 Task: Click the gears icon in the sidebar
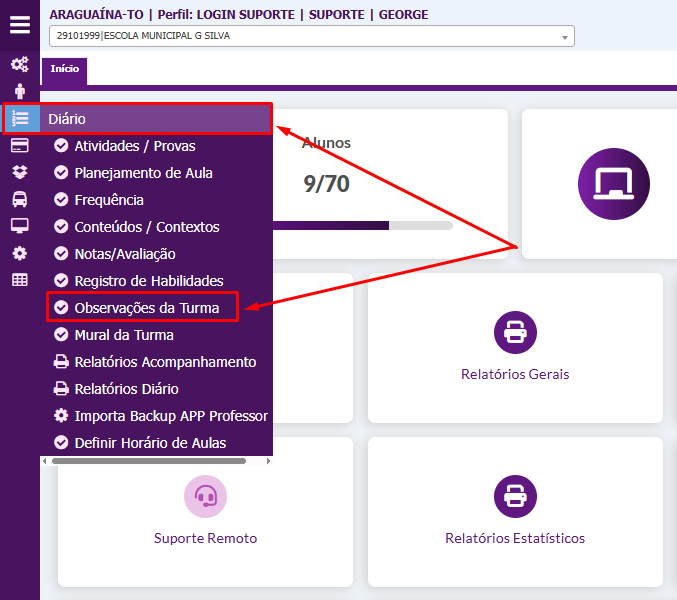(x=19, y=64)
